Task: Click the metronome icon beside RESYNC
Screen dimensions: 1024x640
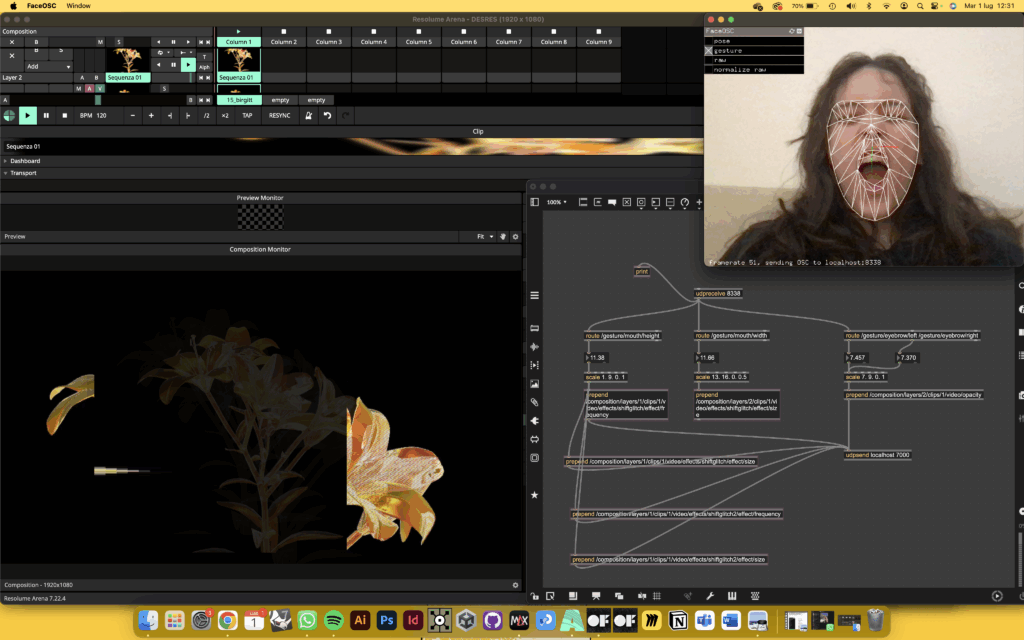Action: (x=308, y=116)
